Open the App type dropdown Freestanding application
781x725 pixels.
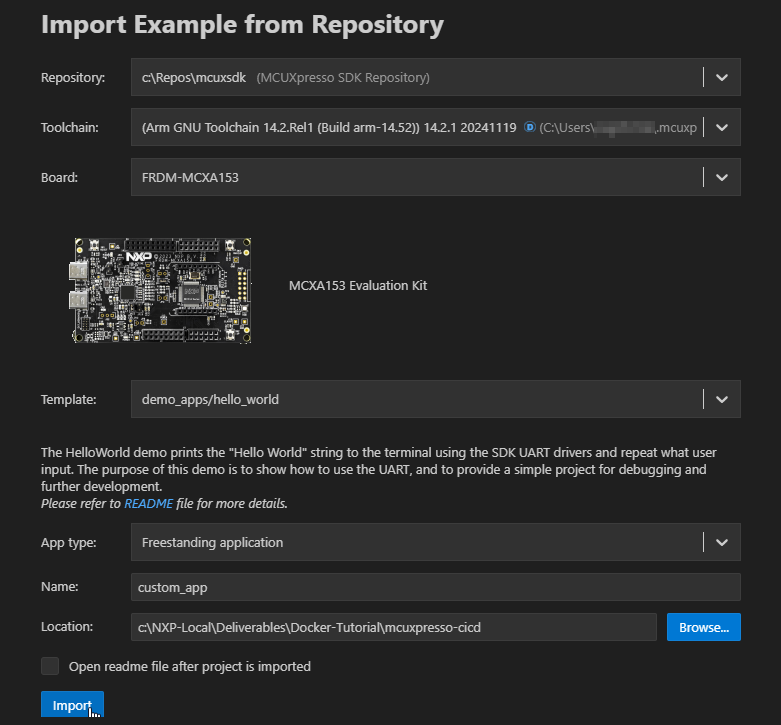(435, 542)
